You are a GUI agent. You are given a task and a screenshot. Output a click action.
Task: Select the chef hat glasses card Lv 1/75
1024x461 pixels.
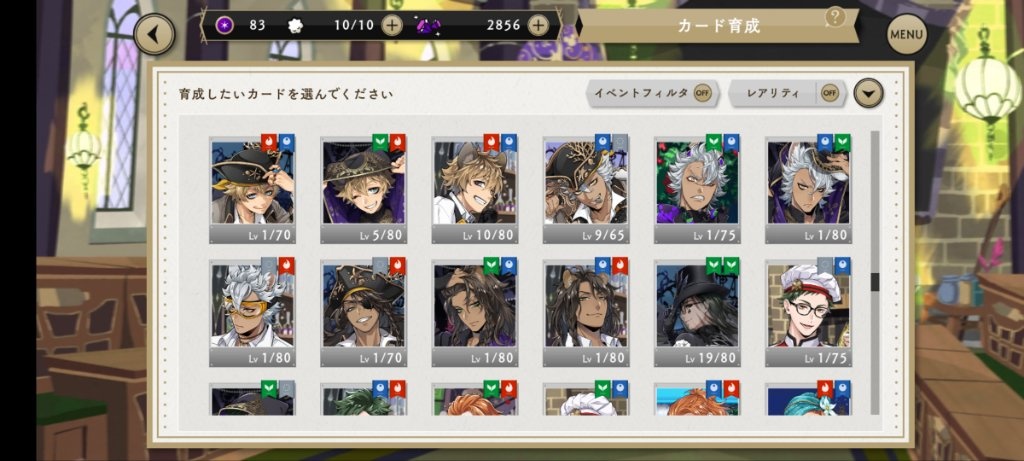(808, 312)
